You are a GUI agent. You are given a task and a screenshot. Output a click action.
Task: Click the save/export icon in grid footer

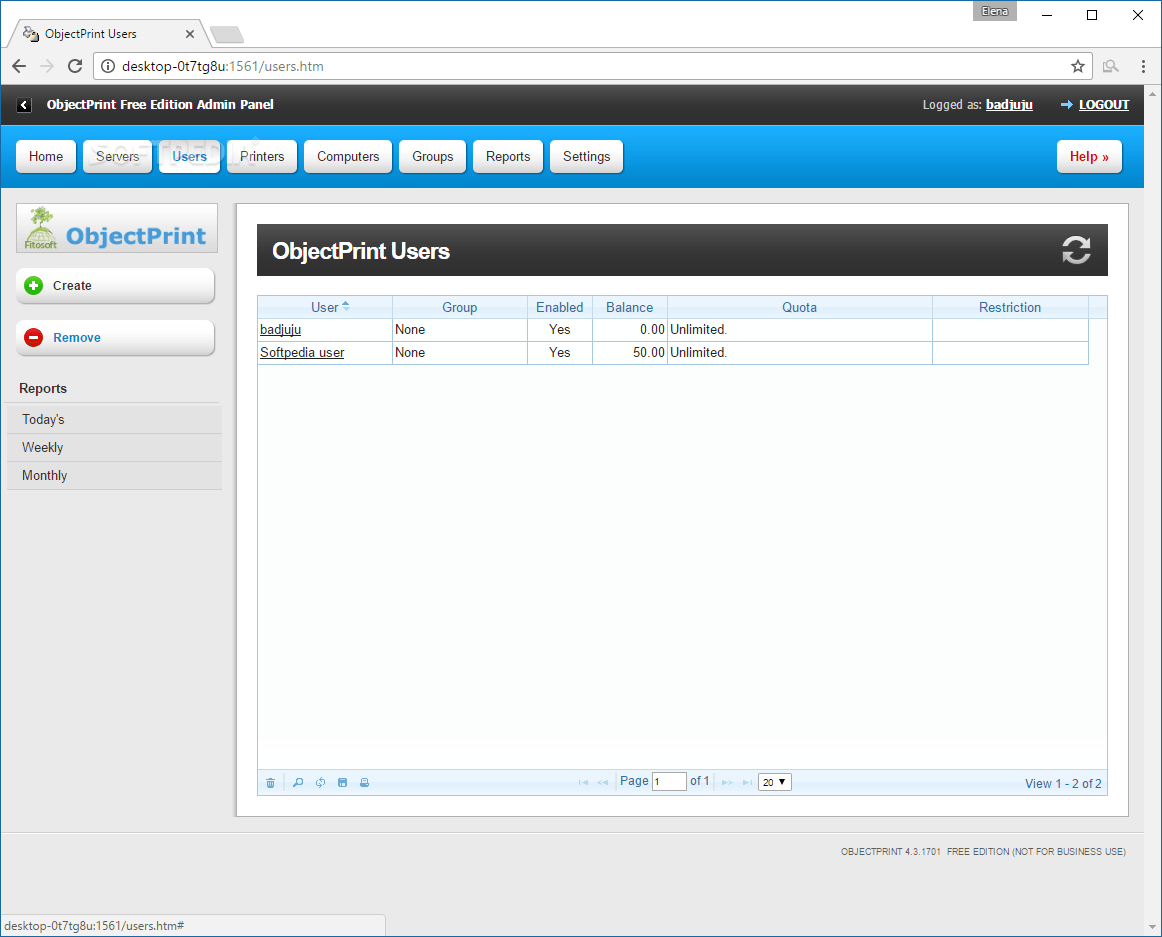coord(342,783)
